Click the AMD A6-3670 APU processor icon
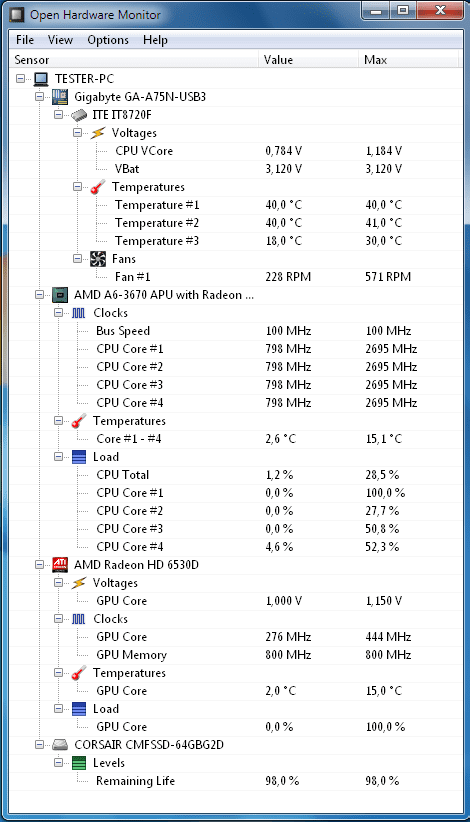 click(60, 295)
